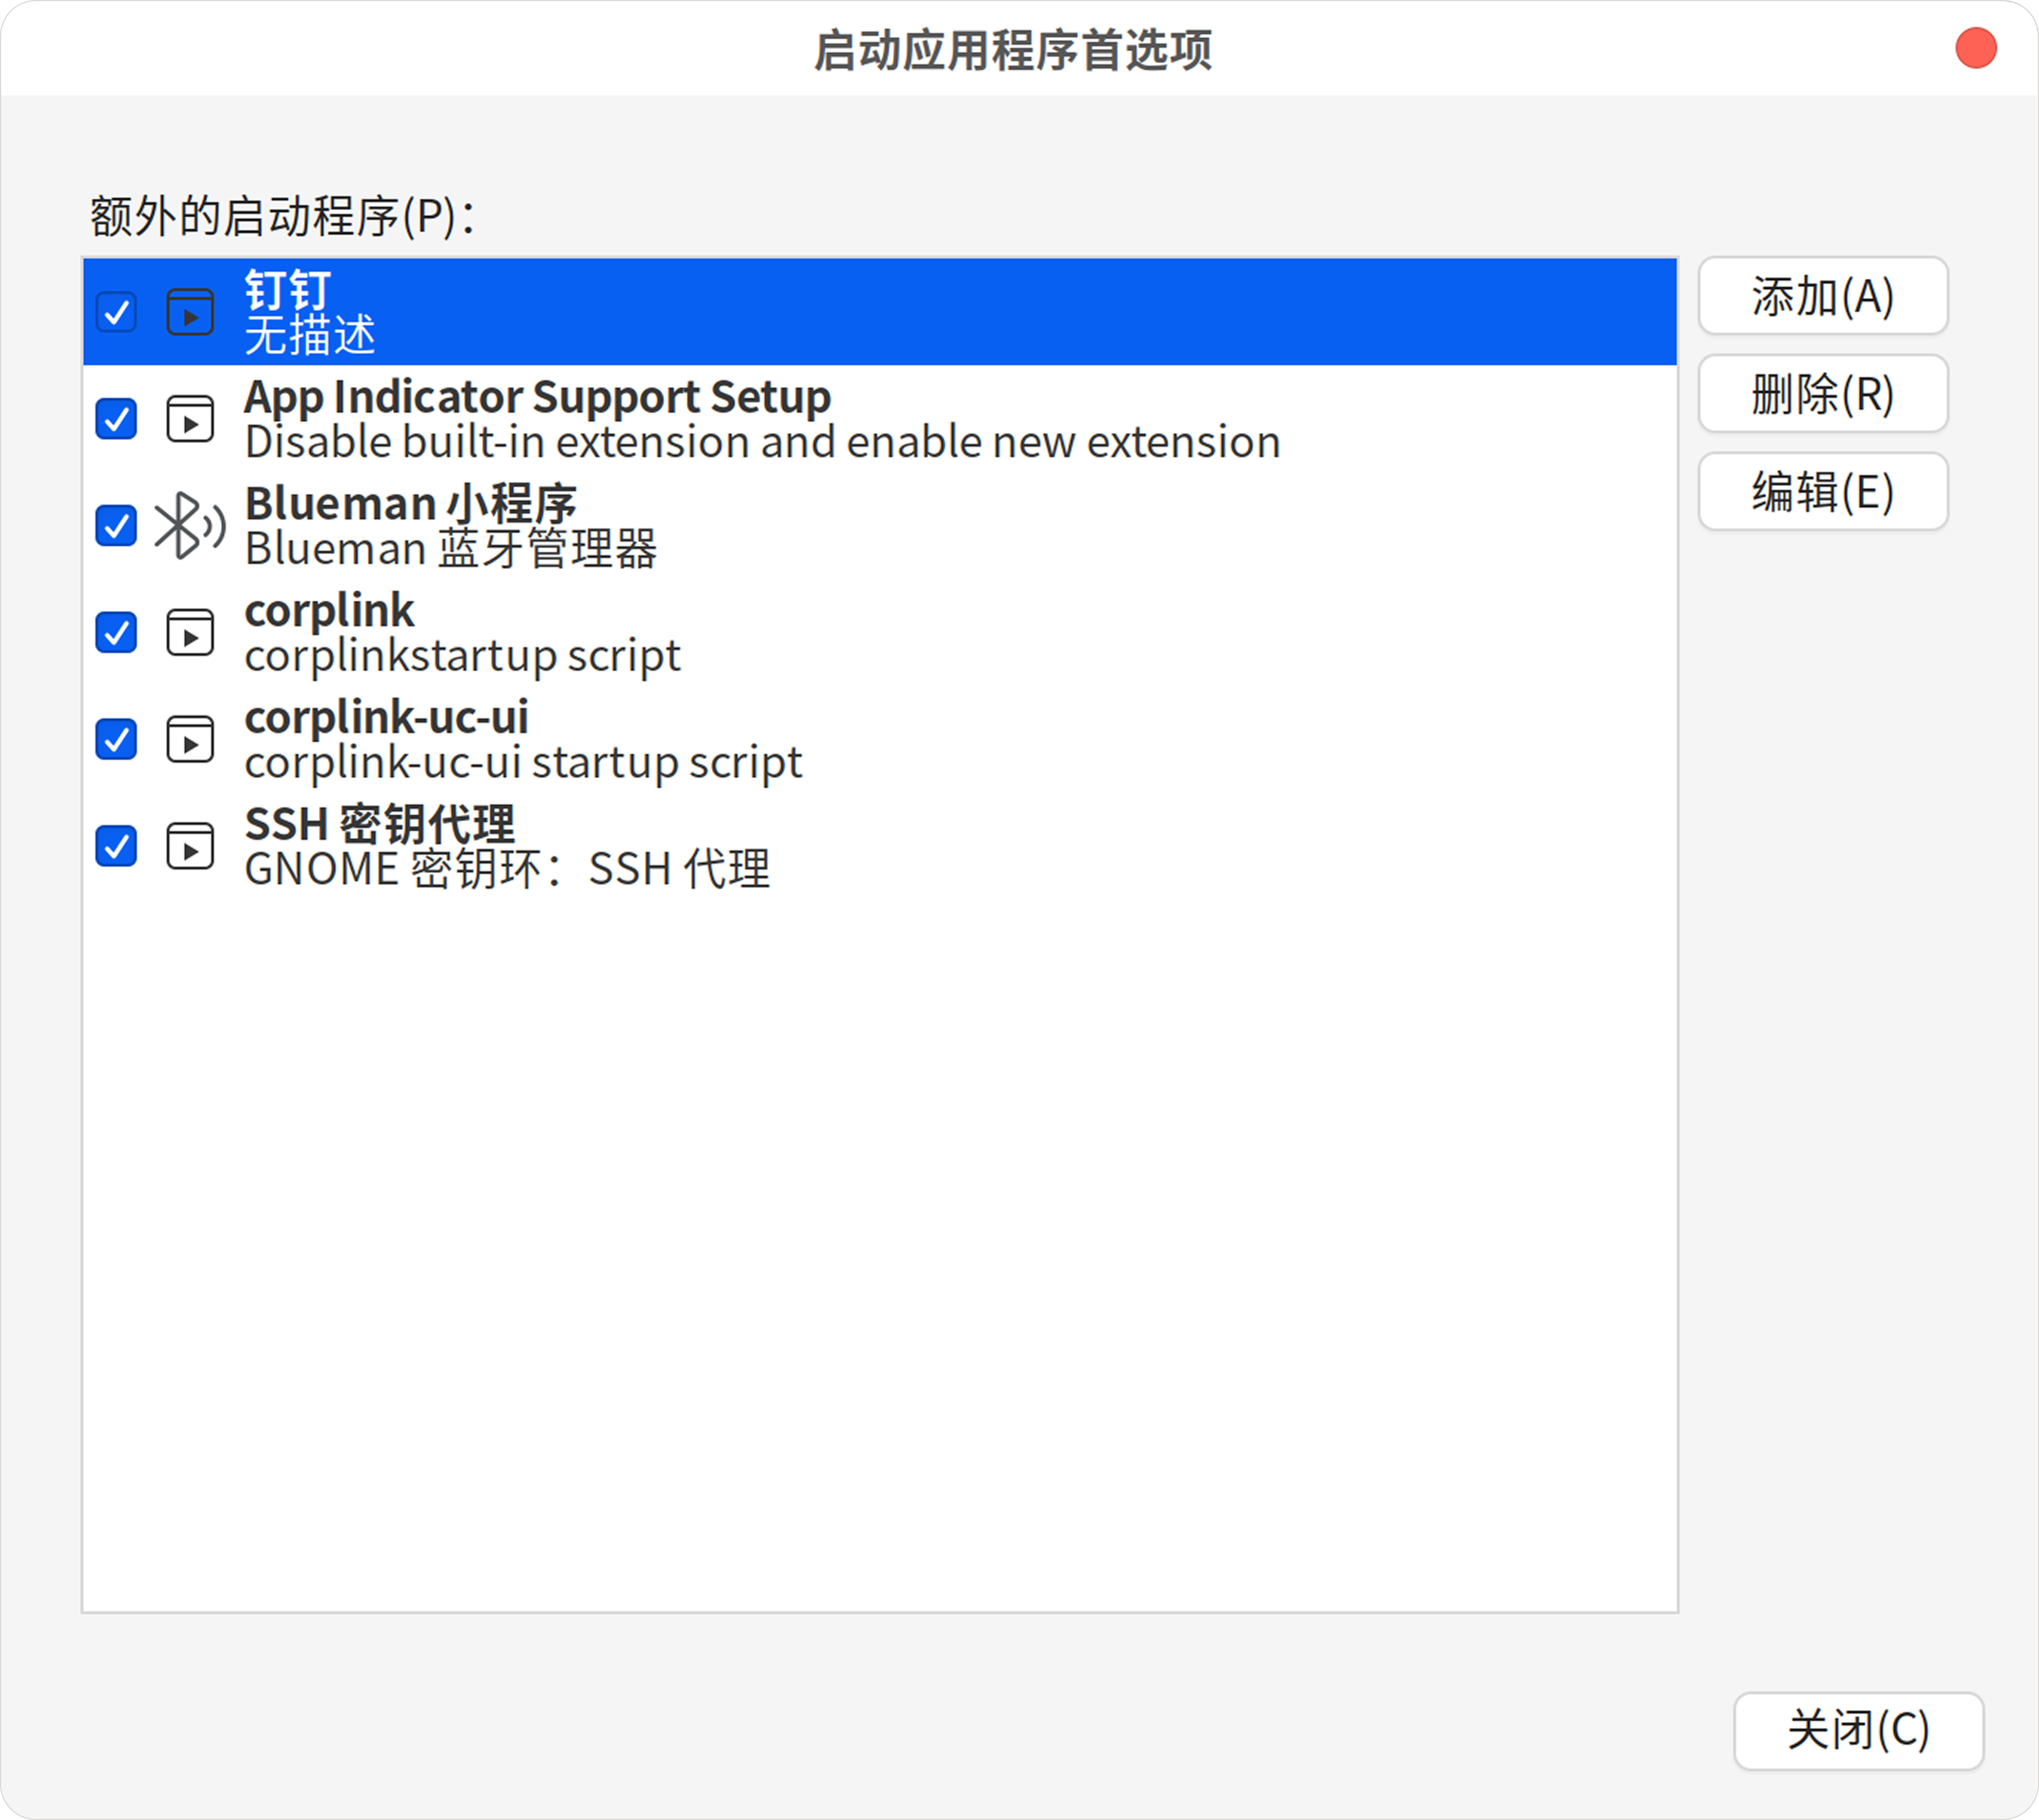
Task: Click the Blueman 蓝牙管理器 description
Action: [x=451, y=549]
